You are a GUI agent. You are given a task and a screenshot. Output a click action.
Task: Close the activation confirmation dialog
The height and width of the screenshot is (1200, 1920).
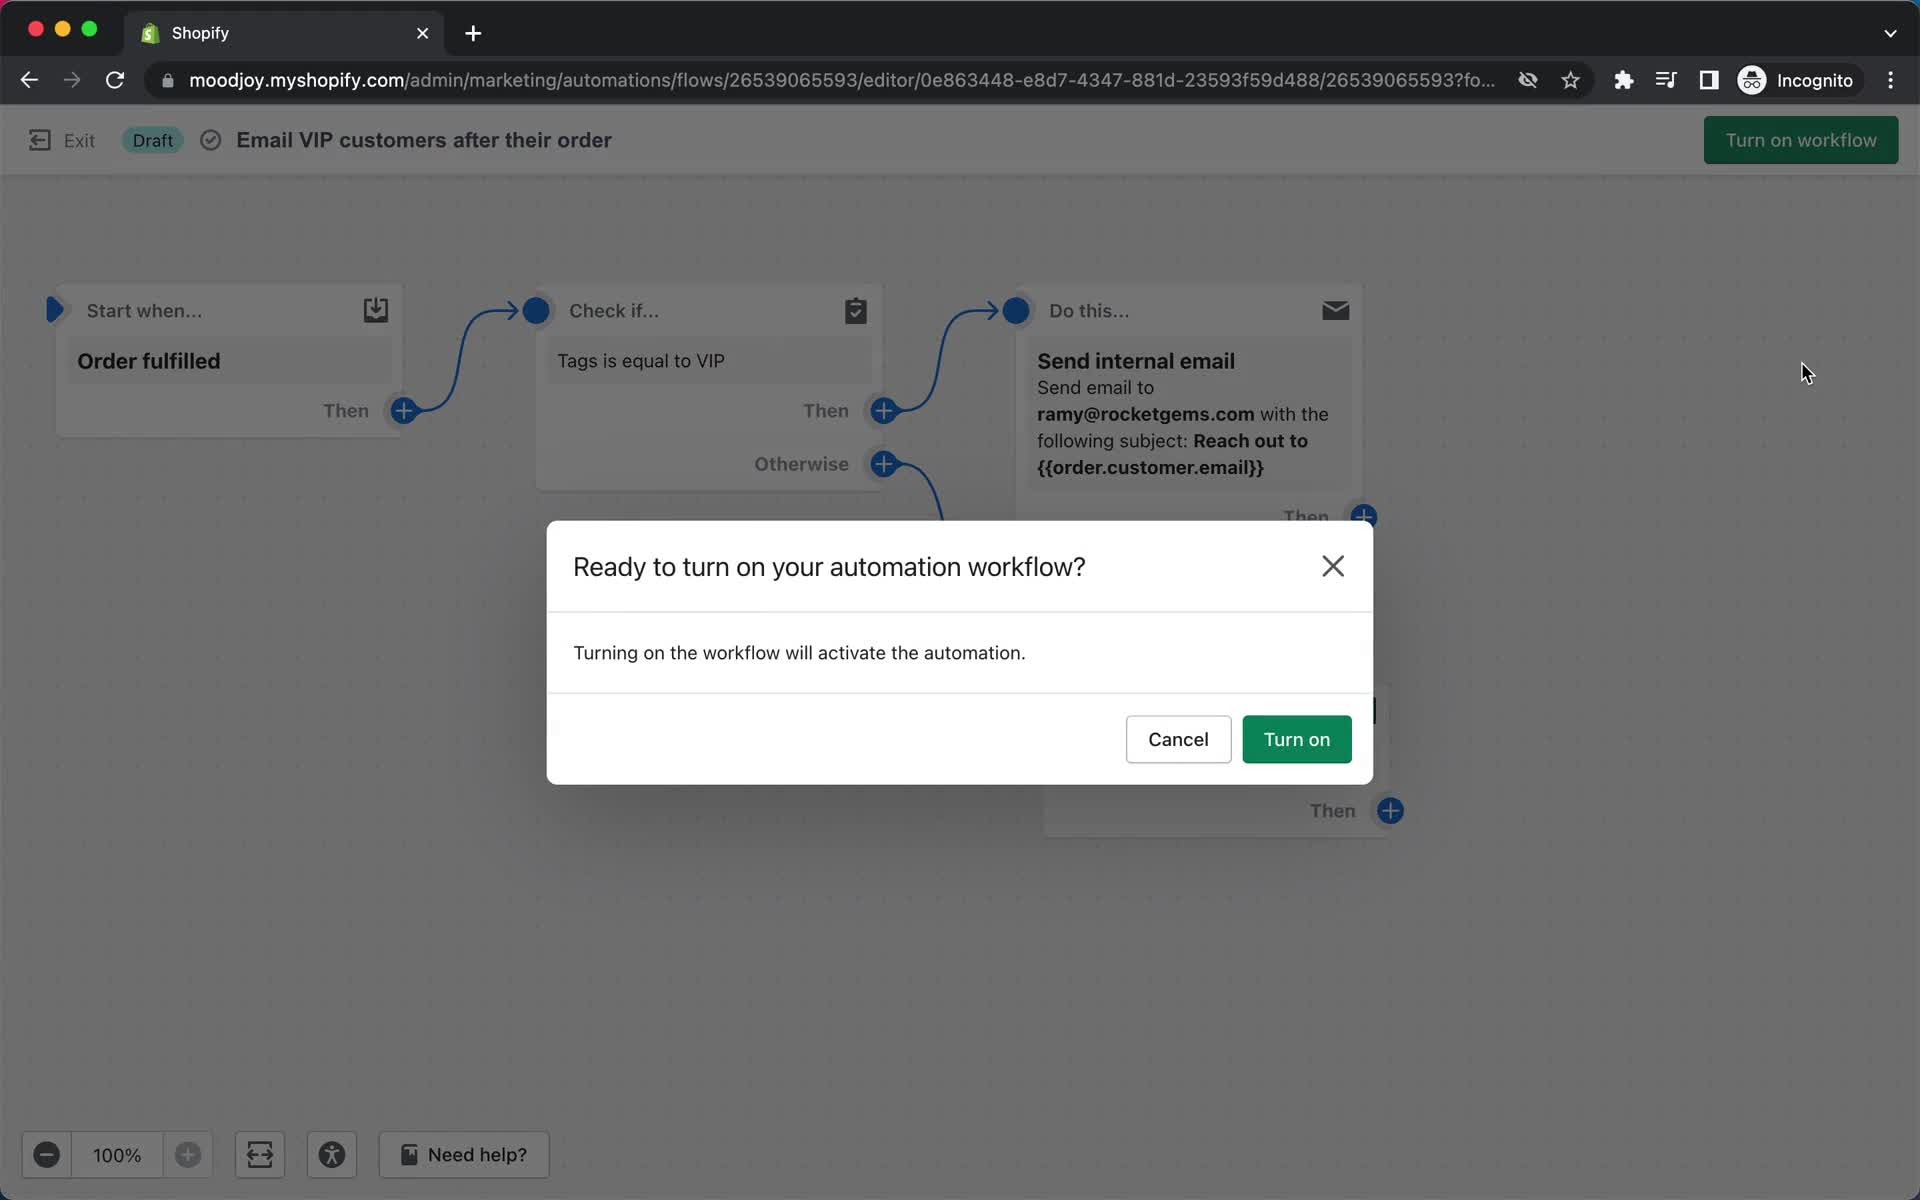point(1331,565)
